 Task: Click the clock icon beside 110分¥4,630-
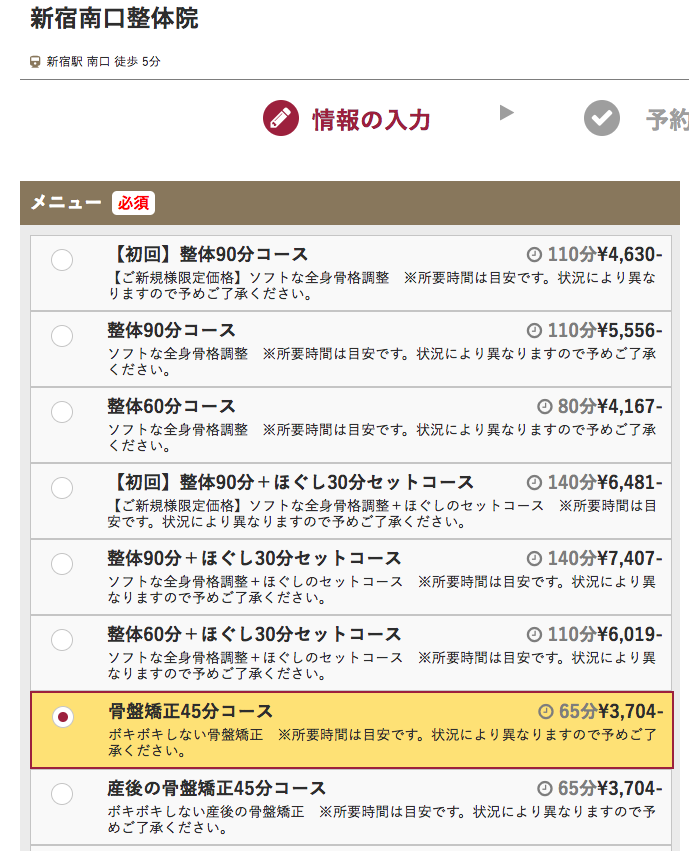point(534,255)
